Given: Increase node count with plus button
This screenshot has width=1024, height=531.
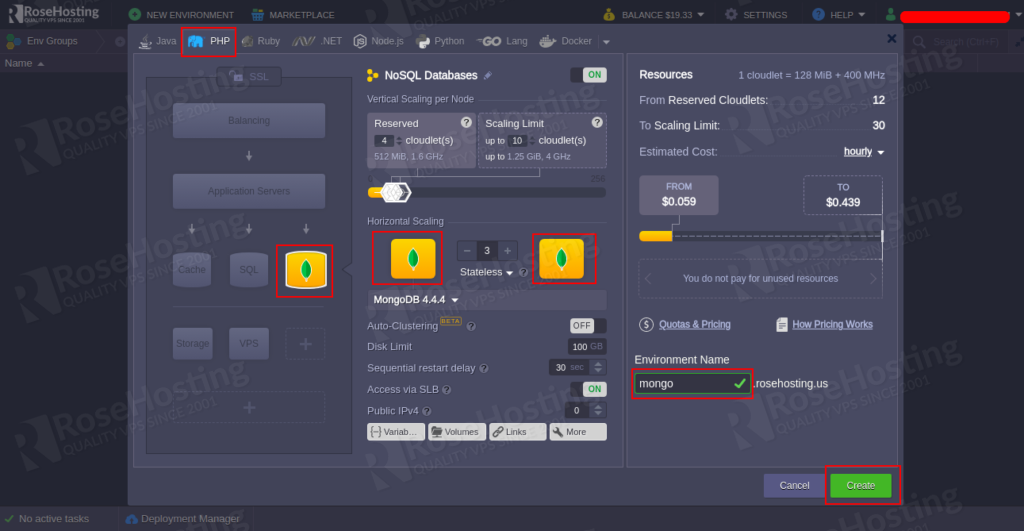Looking at the screenshot, I should [x=507, y=250].
